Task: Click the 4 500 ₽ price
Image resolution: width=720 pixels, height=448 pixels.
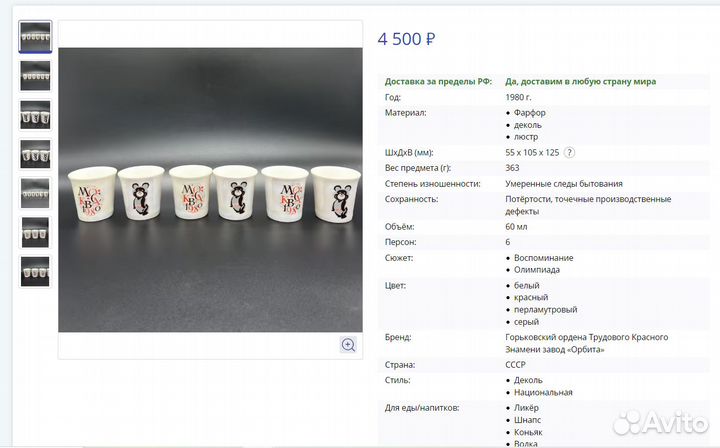Action: 406,39
